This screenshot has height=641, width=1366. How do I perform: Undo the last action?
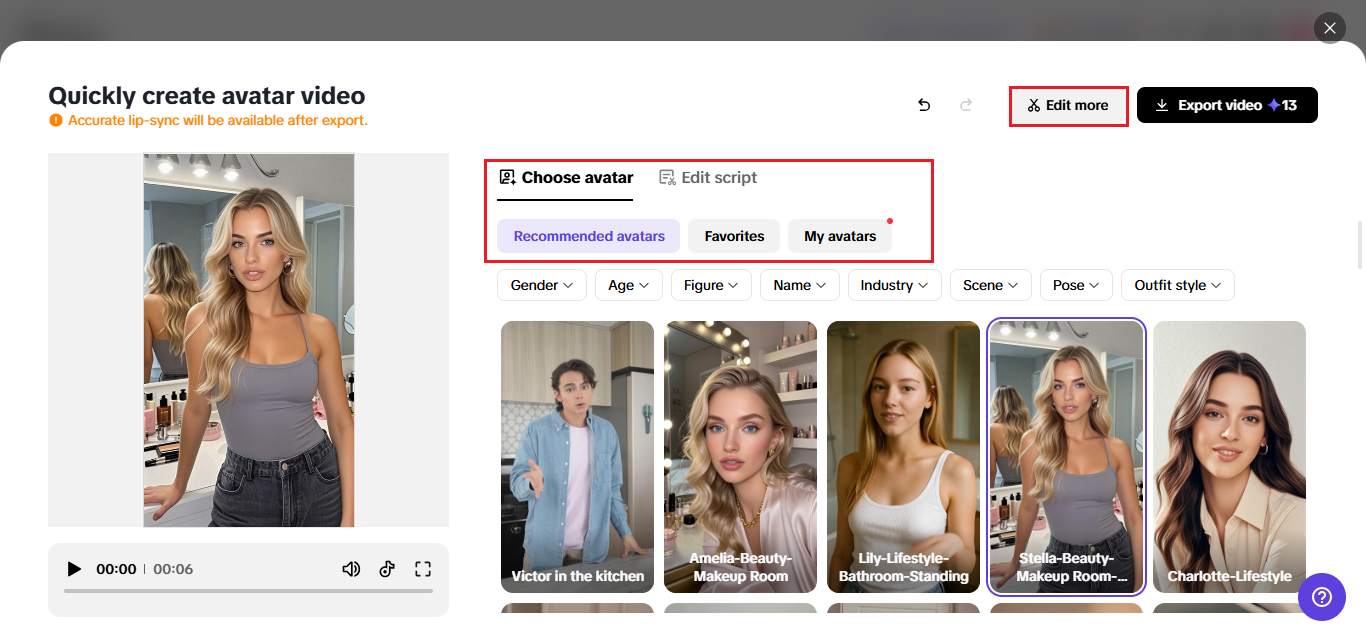(924, 105)
